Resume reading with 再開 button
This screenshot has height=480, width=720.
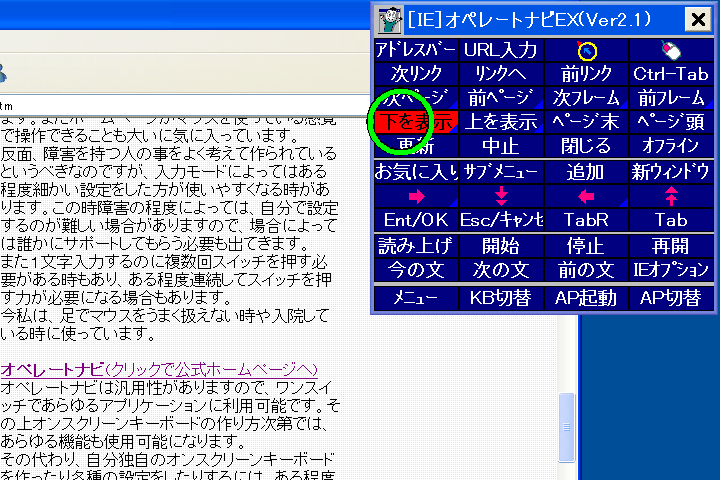click(671, 246)
